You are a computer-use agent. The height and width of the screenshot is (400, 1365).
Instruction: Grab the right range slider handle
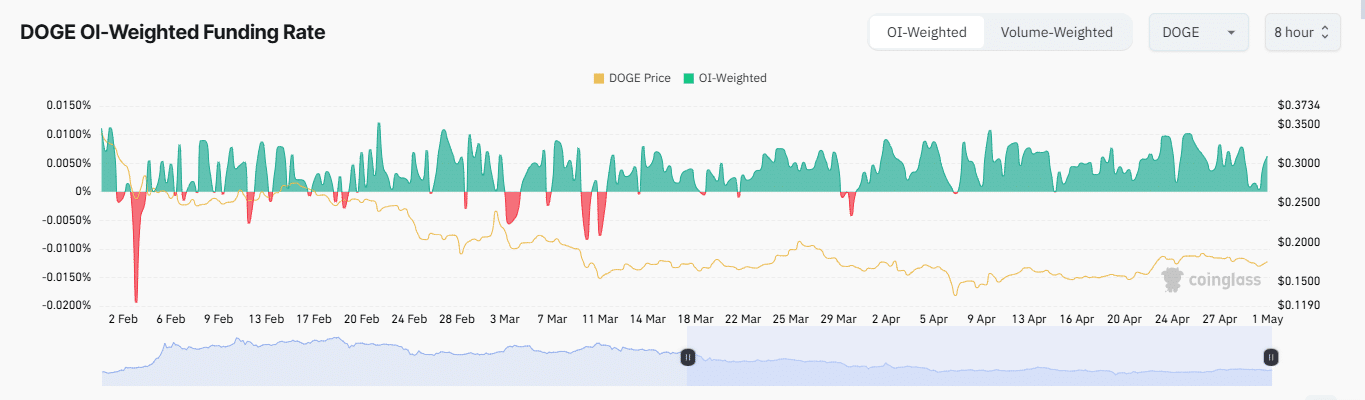tap(1270, 356)
